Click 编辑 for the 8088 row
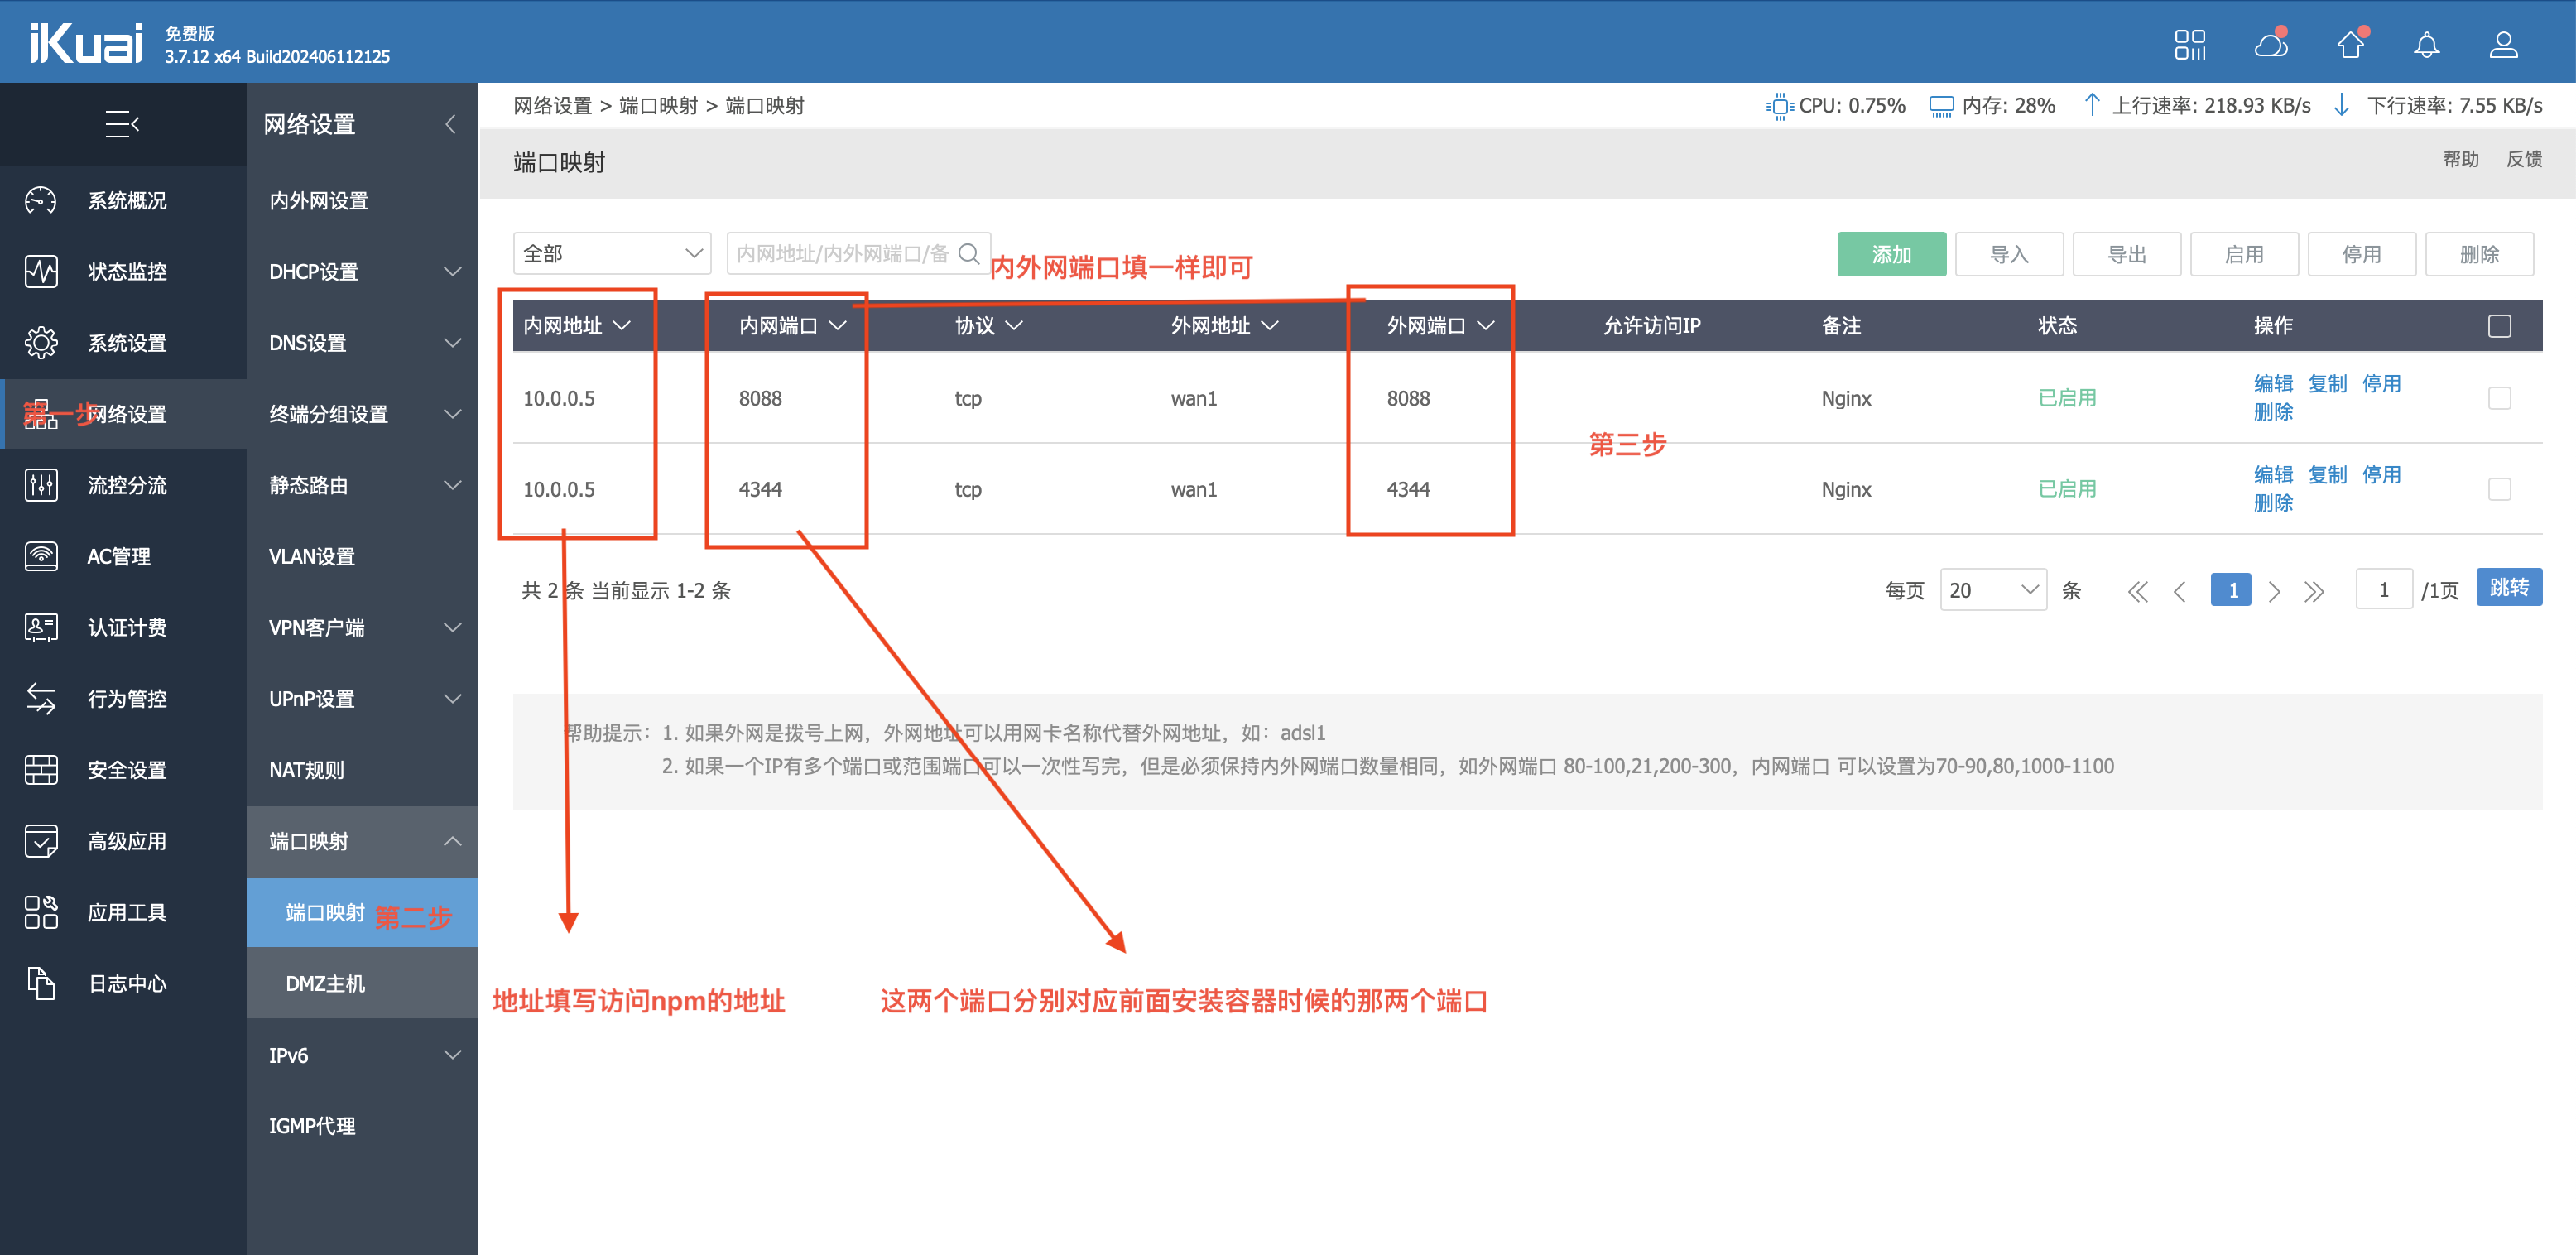Viewport: 2576px width, 1255px height. coord(2273,384)
